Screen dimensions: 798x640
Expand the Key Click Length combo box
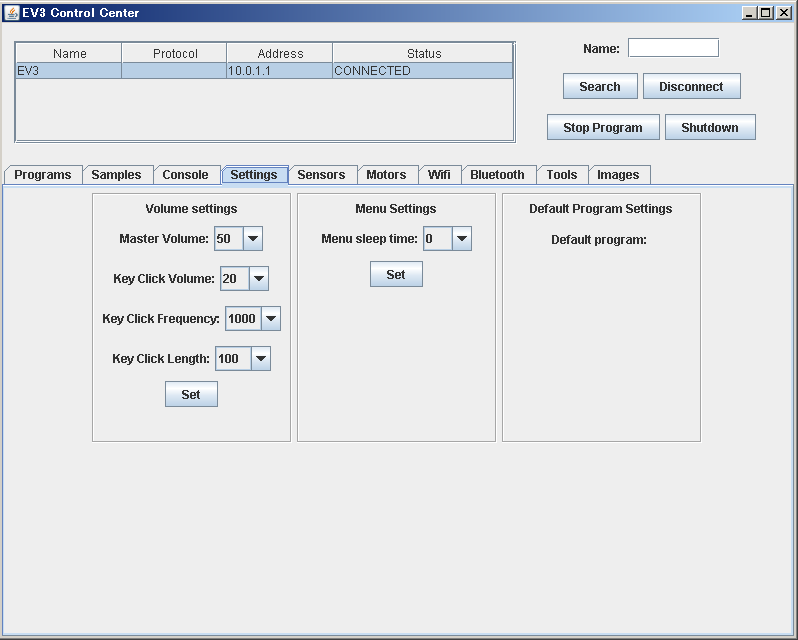(261, 359)
